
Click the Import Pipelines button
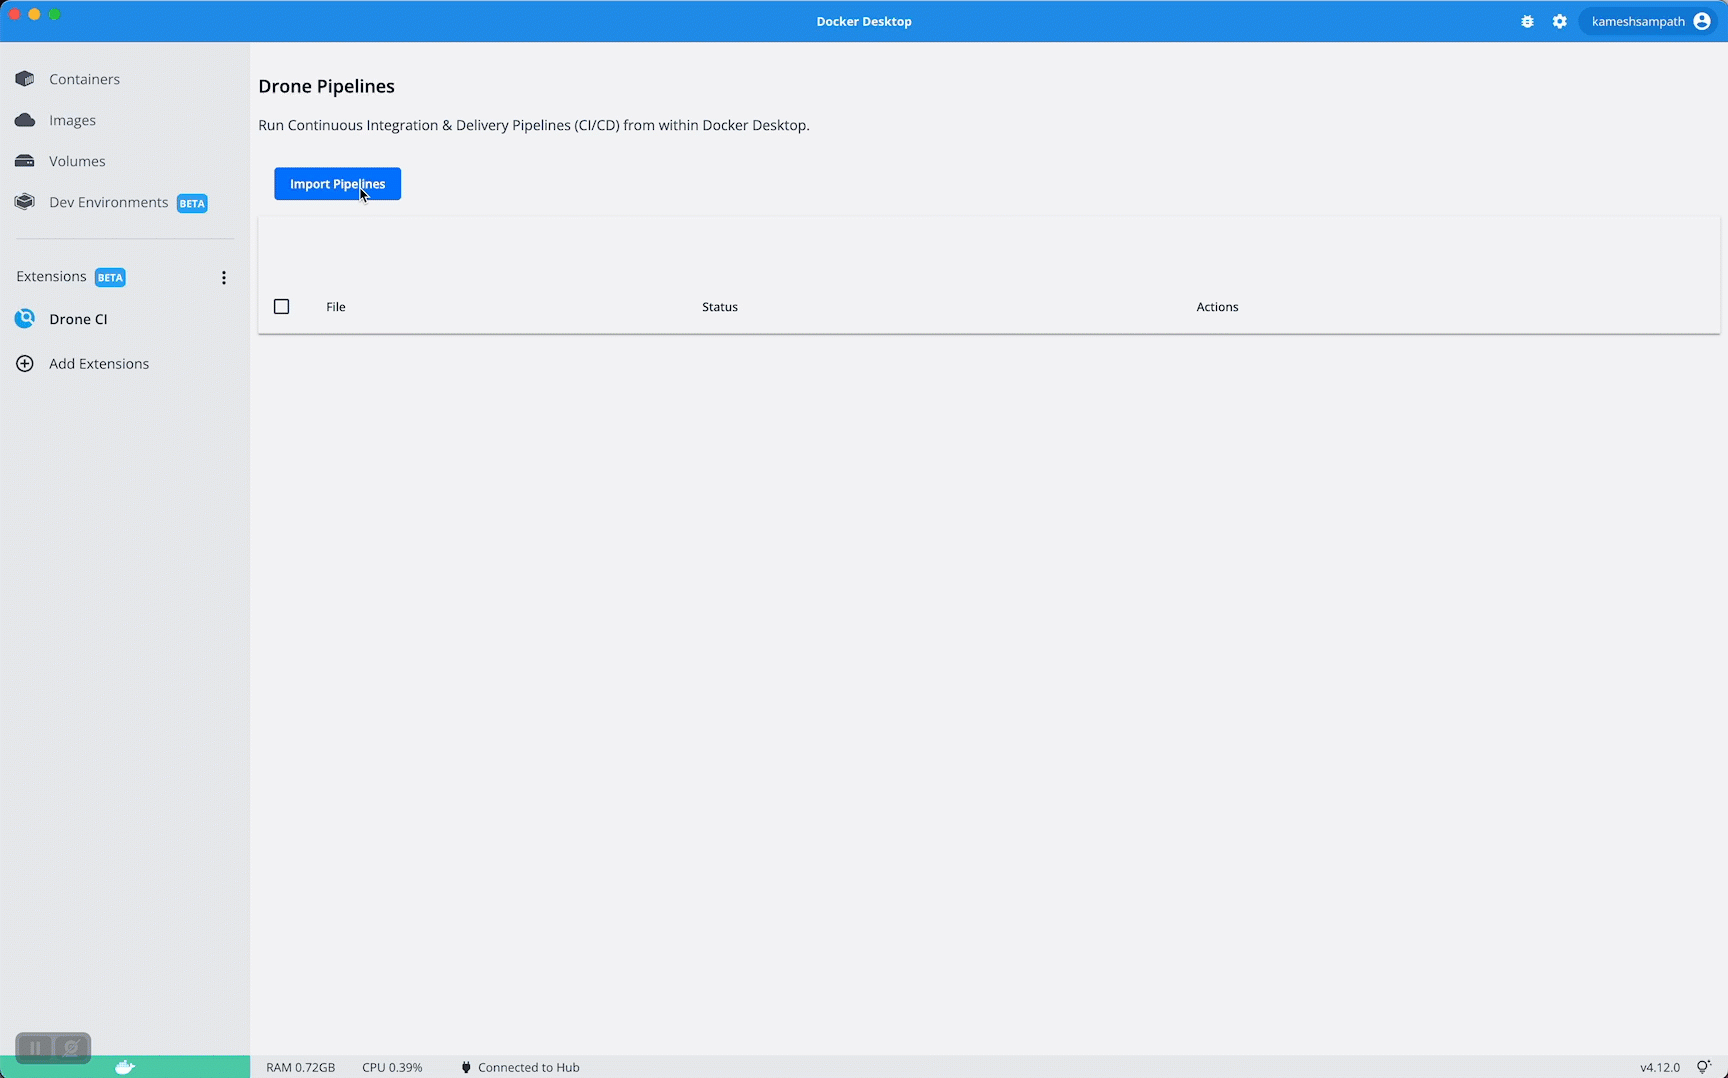pyautogui.click(x=338, y=184)
